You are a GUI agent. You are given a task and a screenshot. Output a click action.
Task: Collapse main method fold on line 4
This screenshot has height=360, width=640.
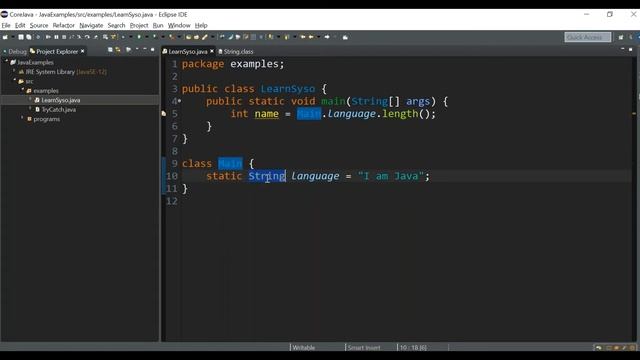click(x=179, y=101)
